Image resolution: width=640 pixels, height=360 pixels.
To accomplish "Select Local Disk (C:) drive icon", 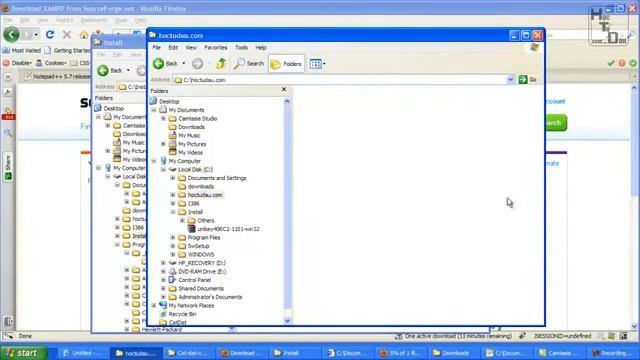I will 173,169.
